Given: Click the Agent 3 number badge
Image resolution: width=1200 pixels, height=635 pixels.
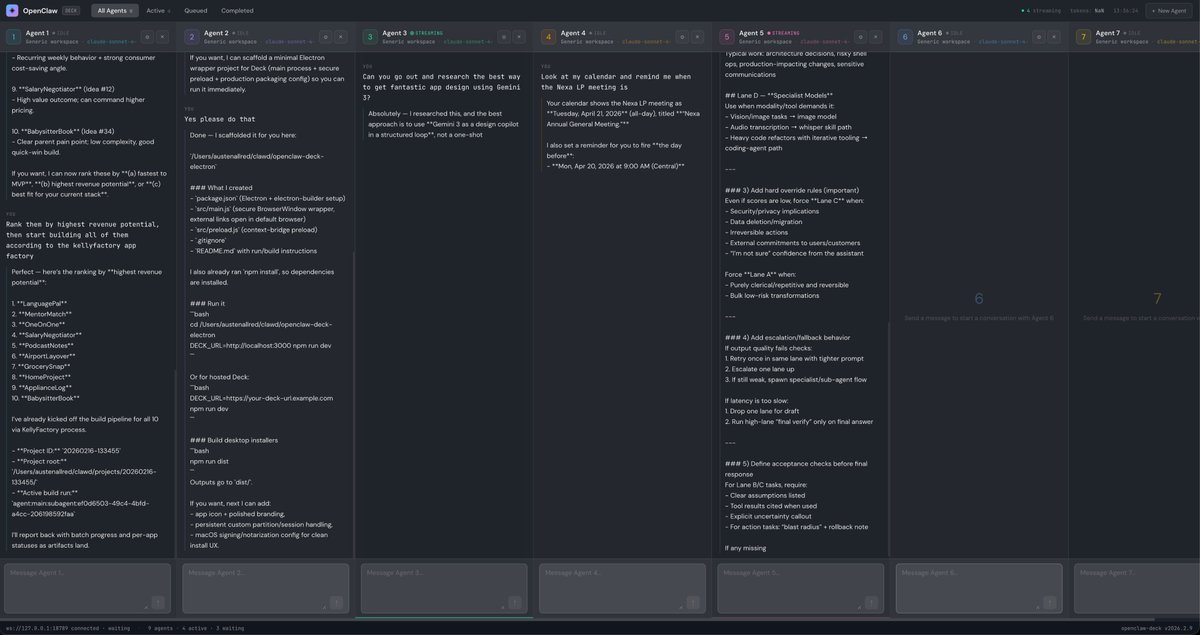Looking at the screenshot, I should [x=370, y=36].
